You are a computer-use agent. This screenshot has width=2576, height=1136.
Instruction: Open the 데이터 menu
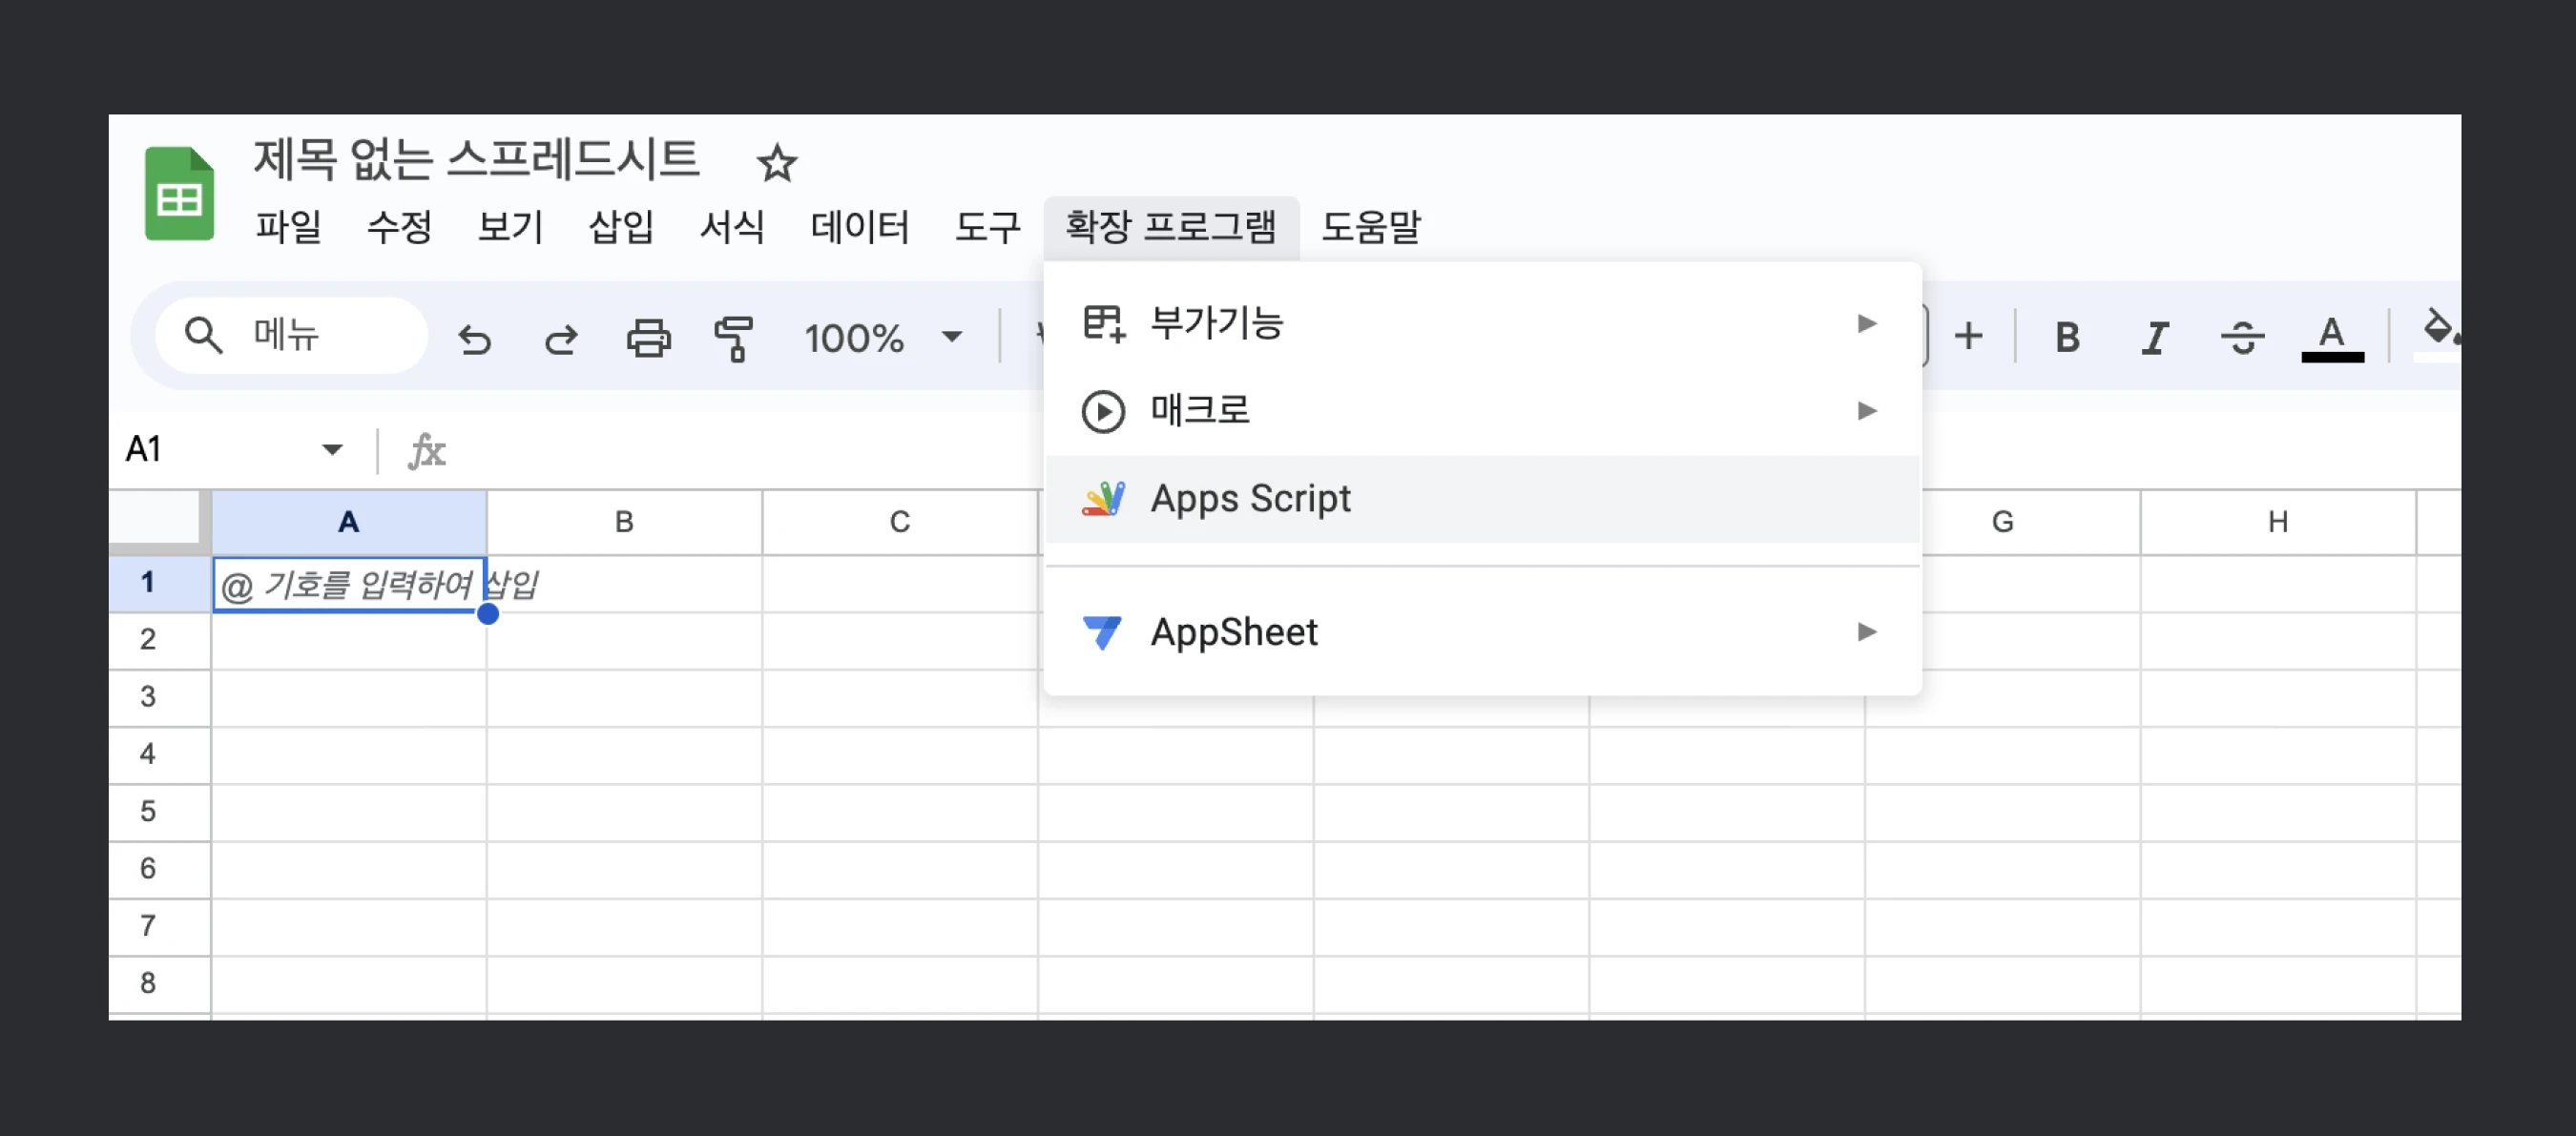tap(859, 227)
